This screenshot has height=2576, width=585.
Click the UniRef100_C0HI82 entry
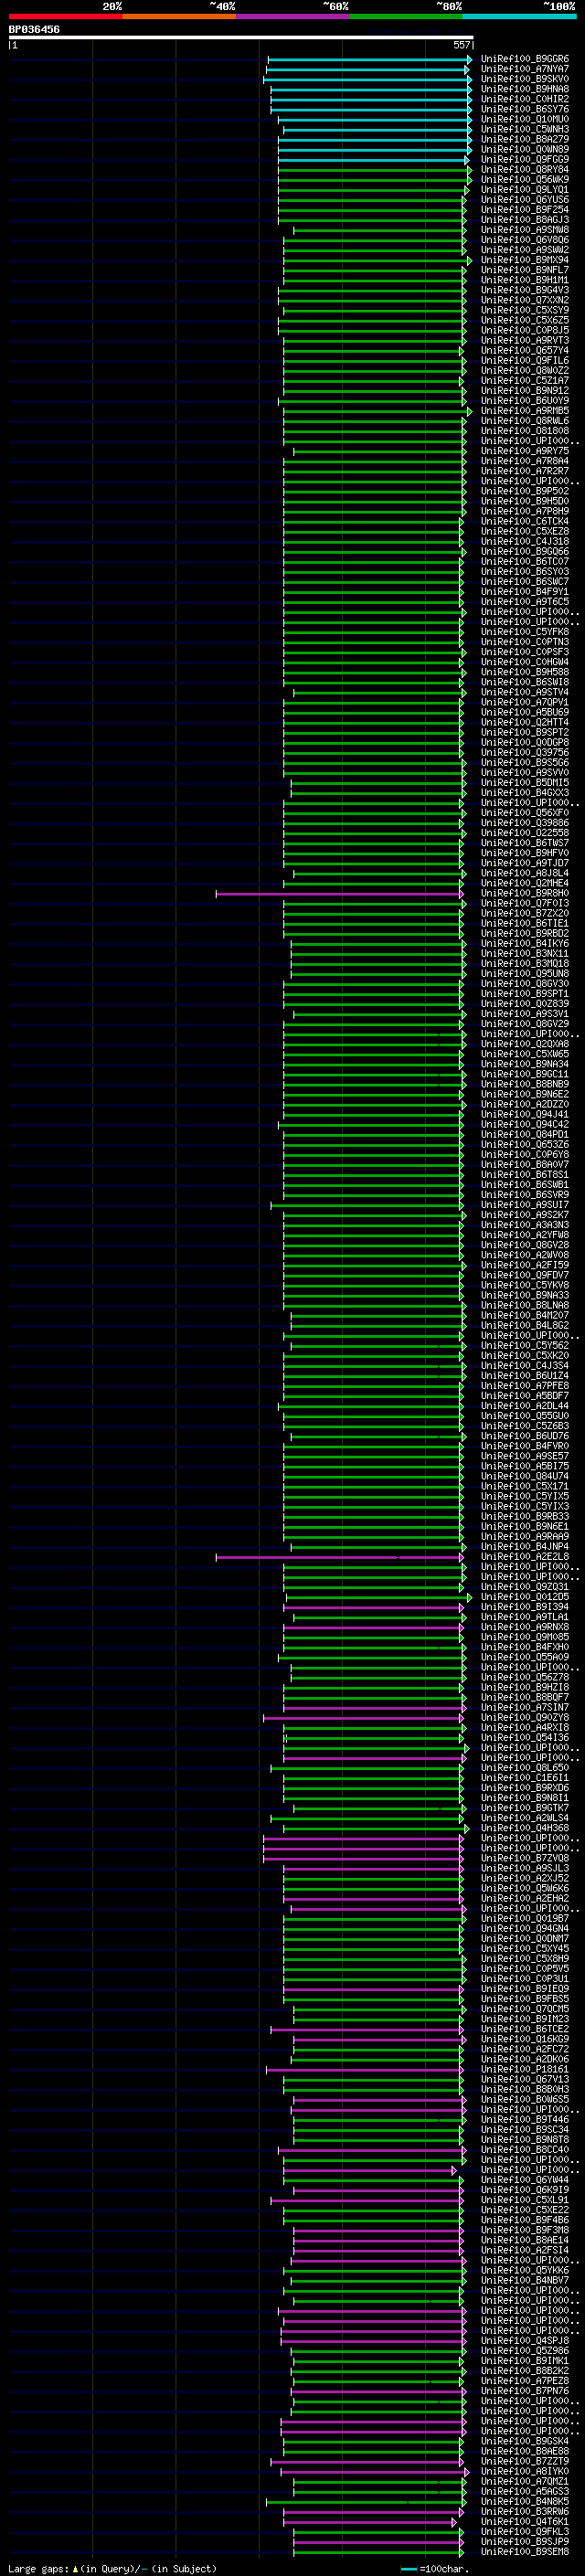(x=525, y=99)
